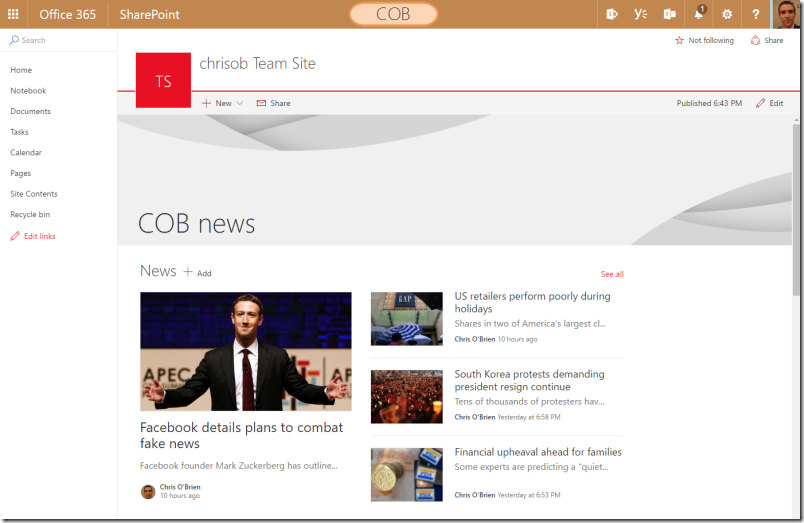
Task: Click the Not following star icon
Action: coord(679,41)
